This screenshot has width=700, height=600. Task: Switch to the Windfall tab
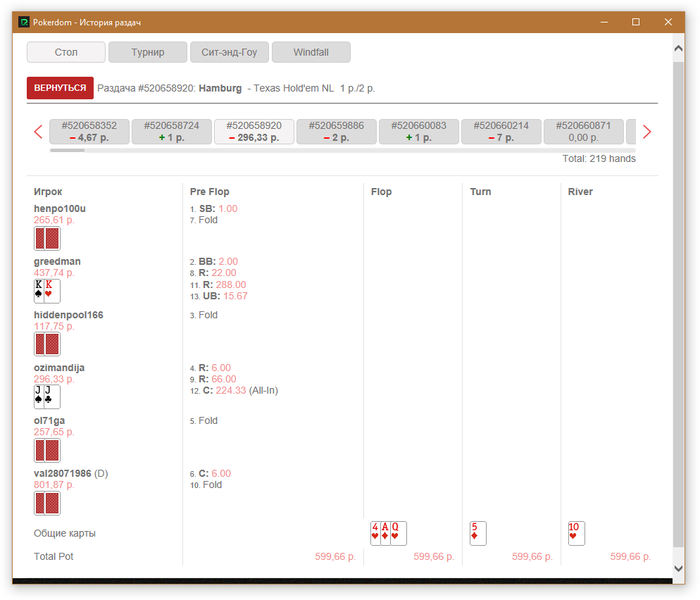pos(311,52)
